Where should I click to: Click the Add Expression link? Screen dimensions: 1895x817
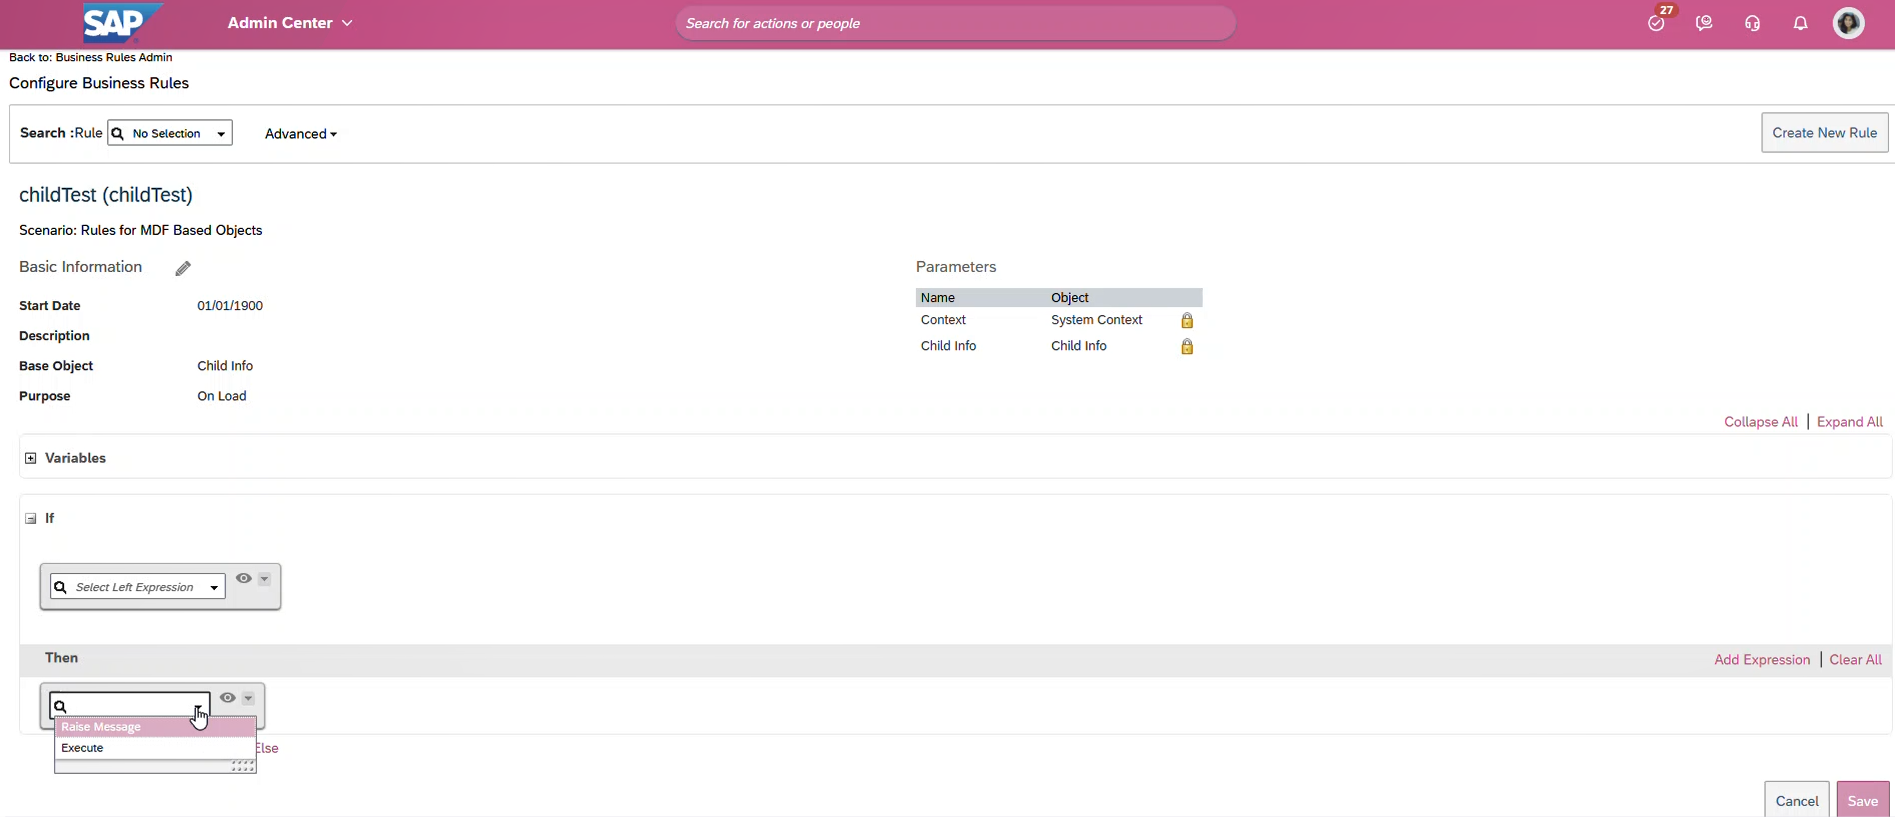pos(1761,660)
